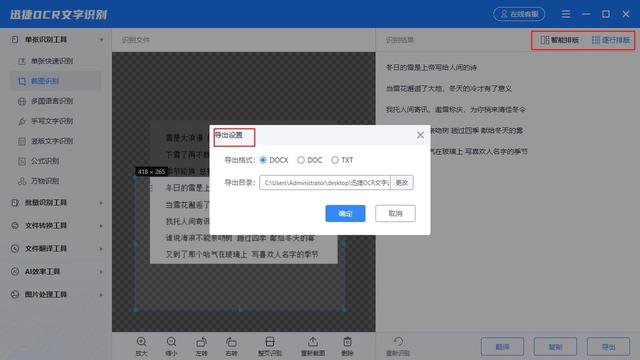Click the 整页识别 full page recognition icon
Viewport: 640px width, 360px height.
click(x=270, y=342)
